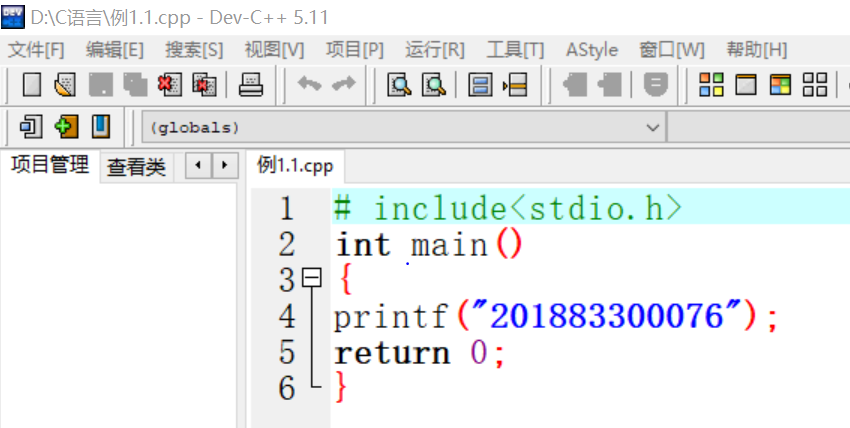Click the grayed-out Save icon

coord(100,85)
